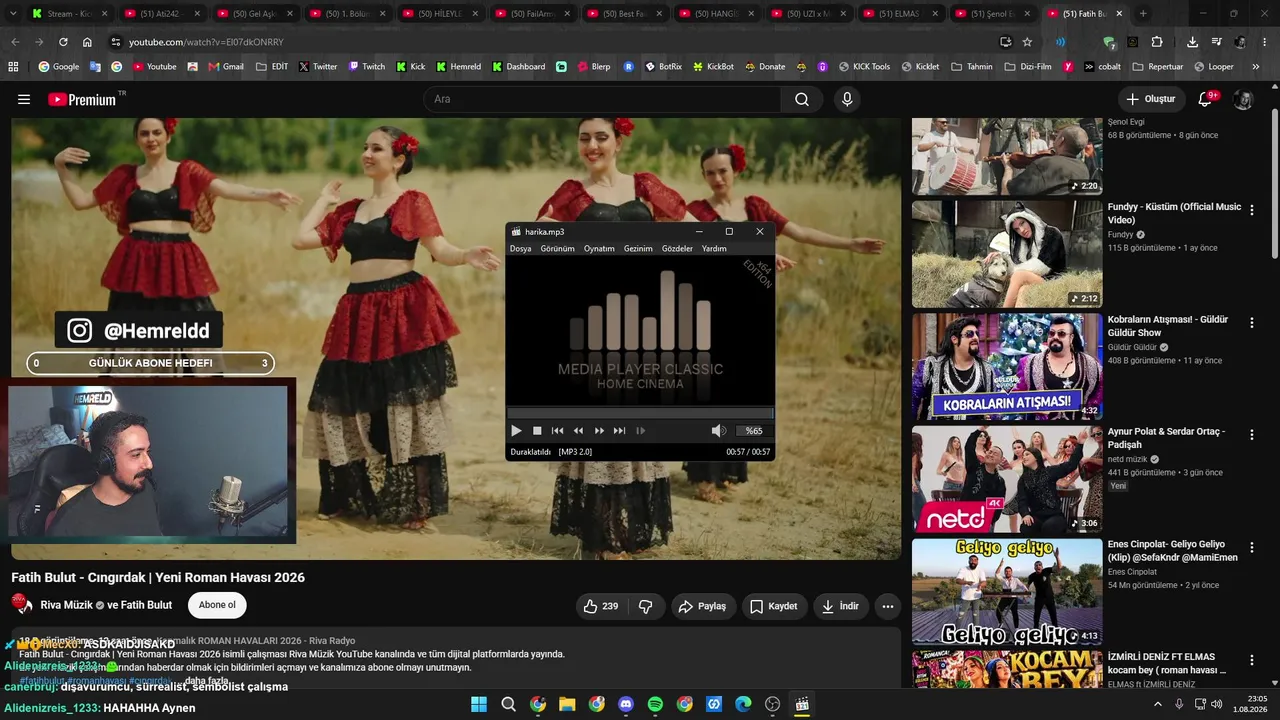
Task: Play harika.mp3 in Media Player Classic
Action: coord(516,431)
